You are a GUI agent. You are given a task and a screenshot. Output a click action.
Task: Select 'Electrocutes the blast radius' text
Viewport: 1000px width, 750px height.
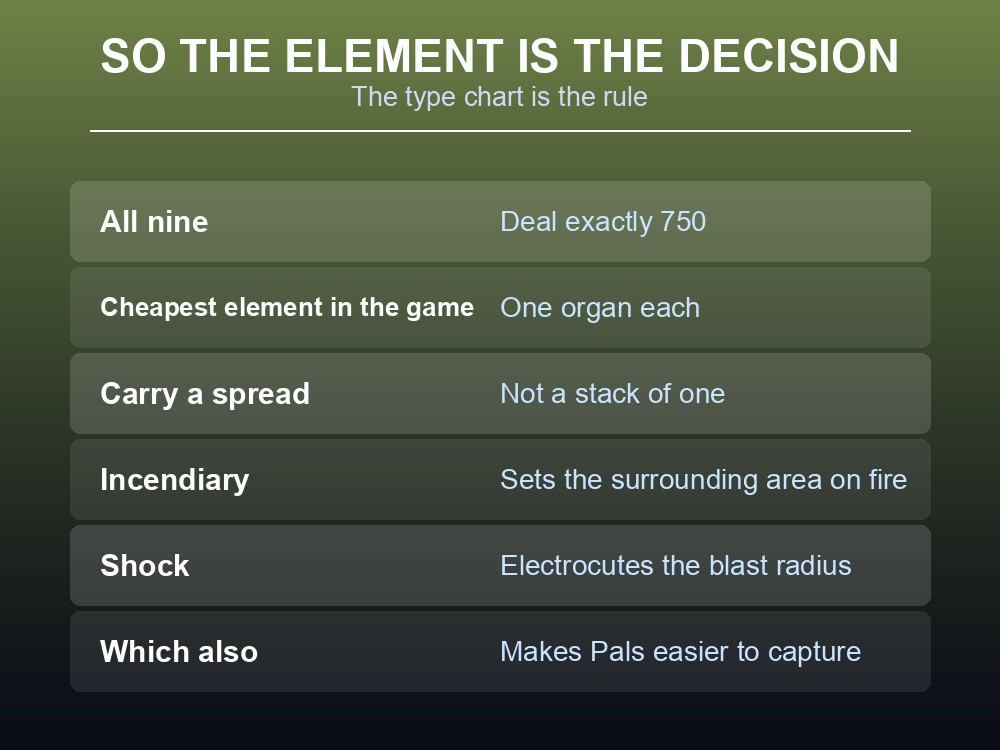pos(676,566)
